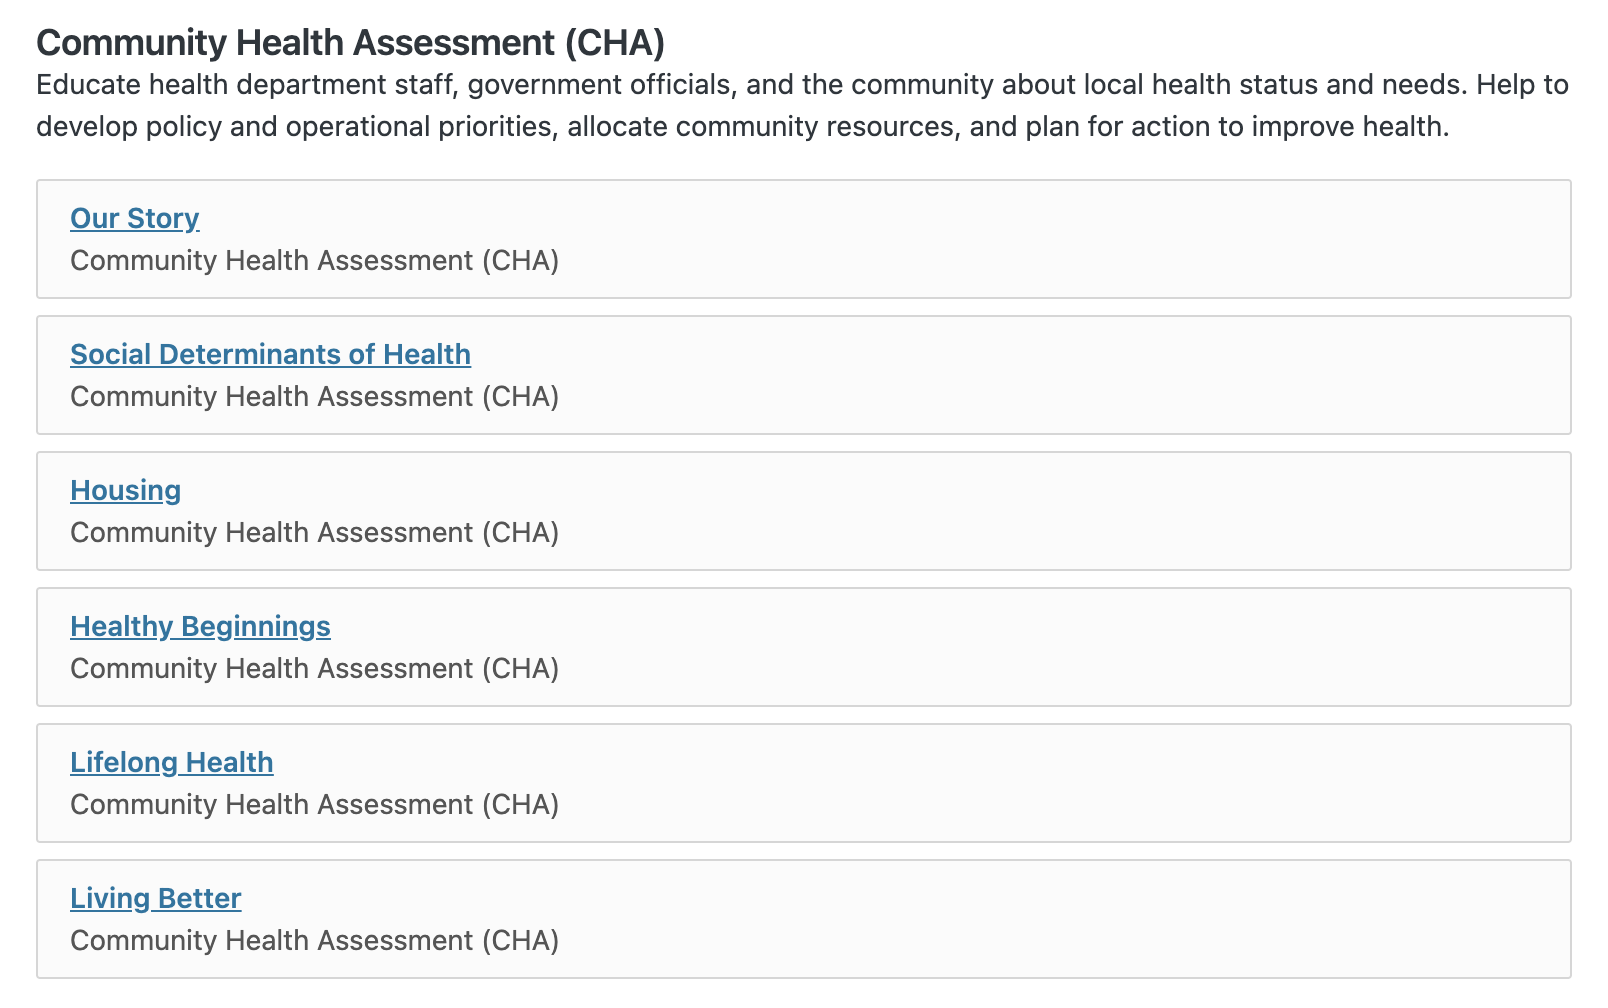
Task: Click the CHA subtitle under Social Determinants of Health
Action: pos(314,397)
